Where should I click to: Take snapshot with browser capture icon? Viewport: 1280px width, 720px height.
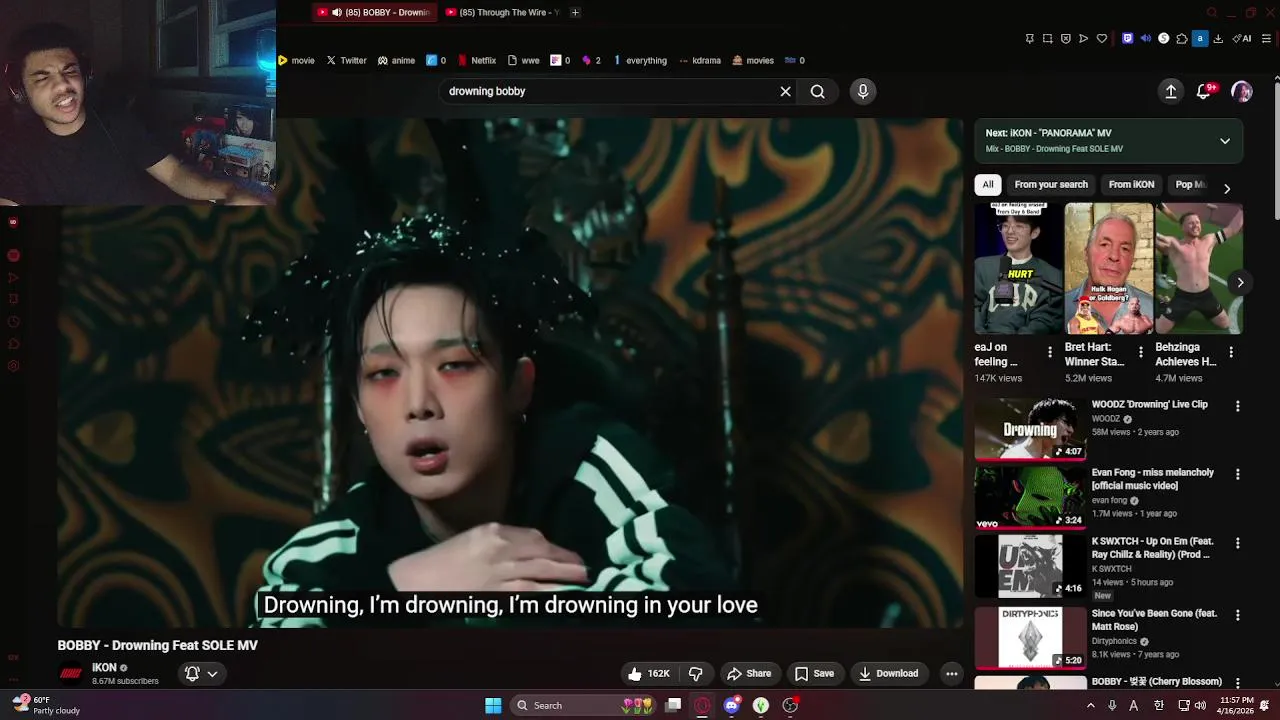coord(1047,39)
